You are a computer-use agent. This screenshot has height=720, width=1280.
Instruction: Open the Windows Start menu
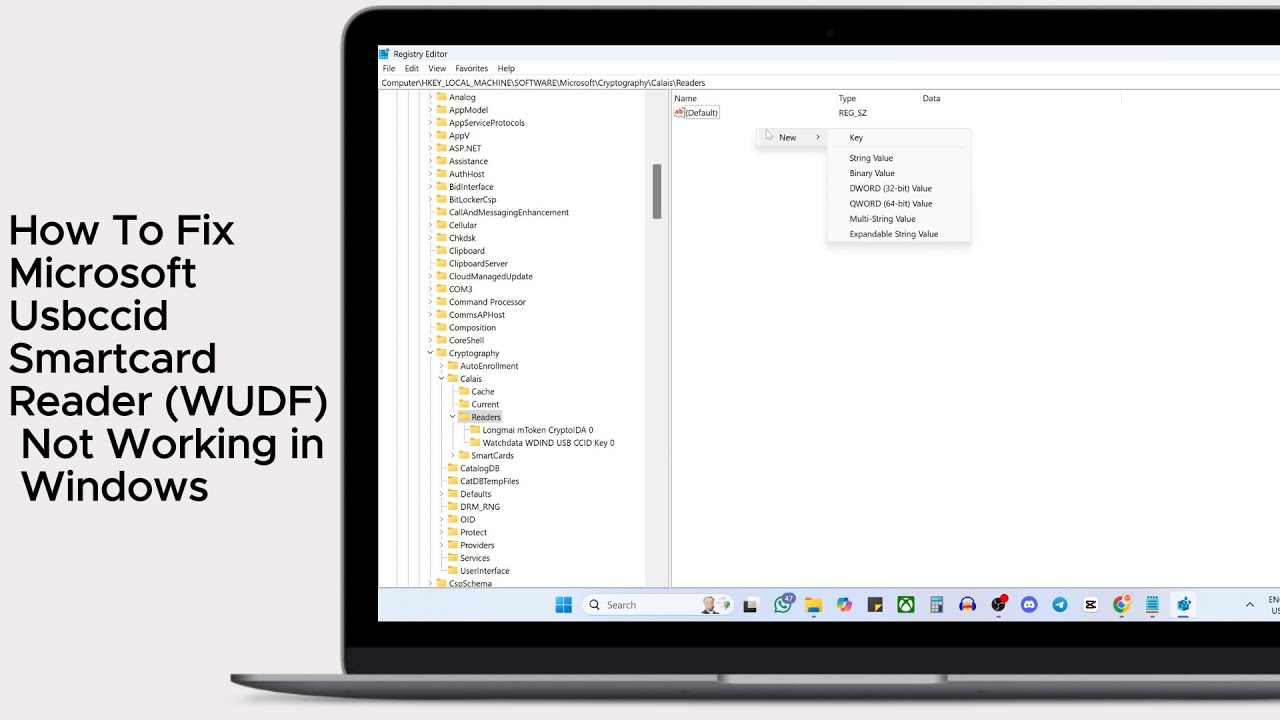(x=563, y=605)
